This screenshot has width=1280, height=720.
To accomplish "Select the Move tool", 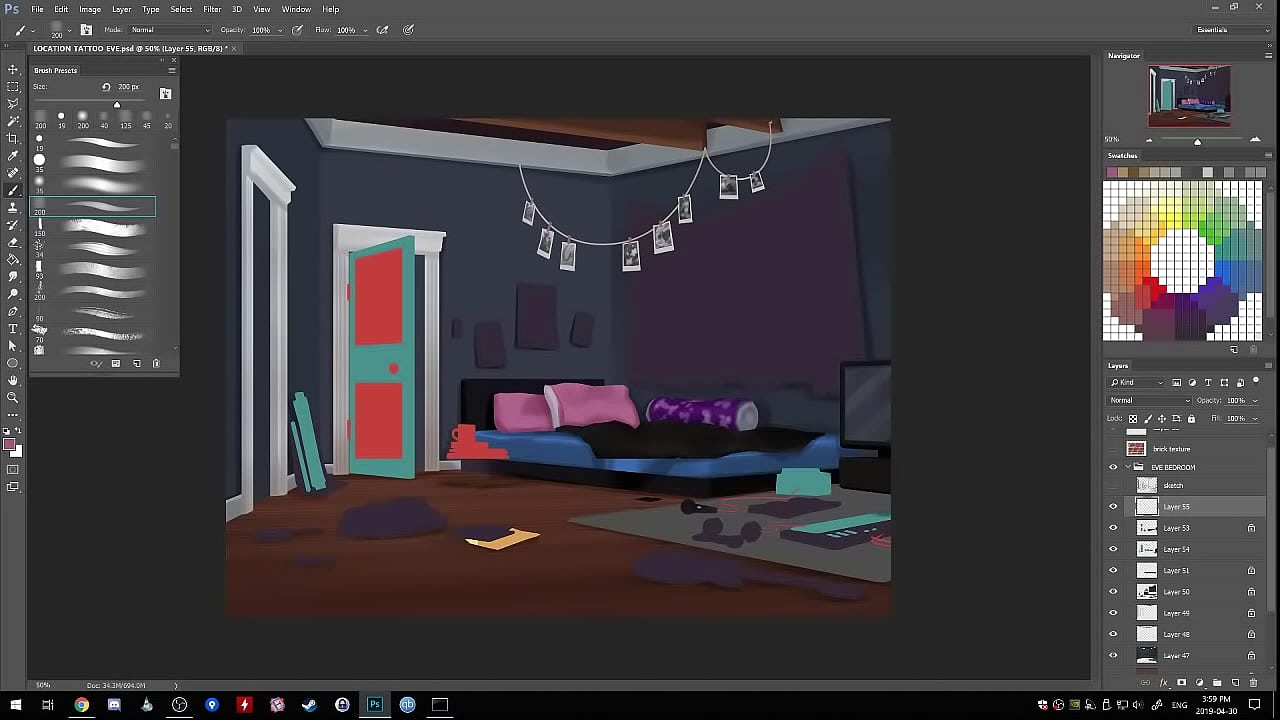I will [13, 69].
